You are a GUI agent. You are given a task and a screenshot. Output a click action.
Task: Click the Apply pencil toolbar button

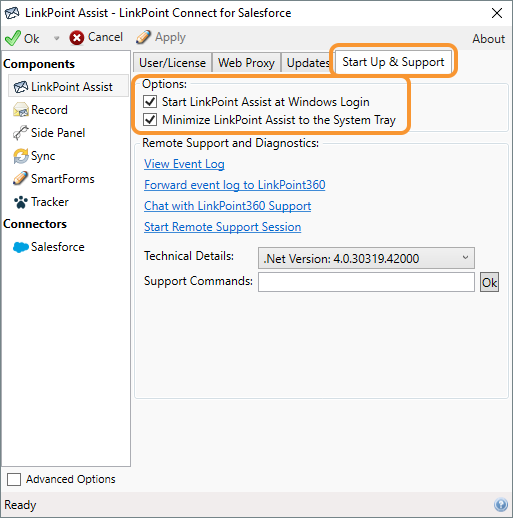click(x=161, y=37)
